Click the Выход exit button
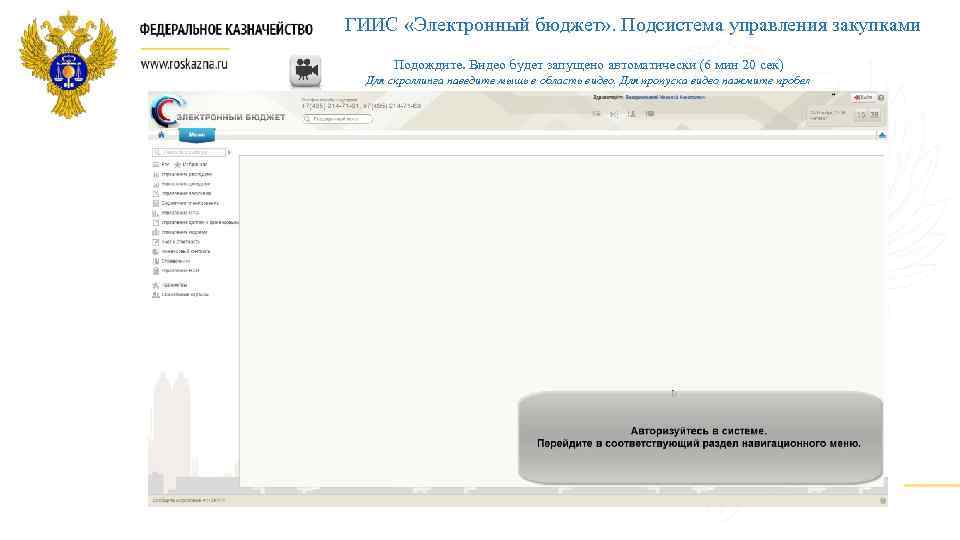The height and width of the screenshot is (540, 960). pyautogui.click(x=863, y=98)
